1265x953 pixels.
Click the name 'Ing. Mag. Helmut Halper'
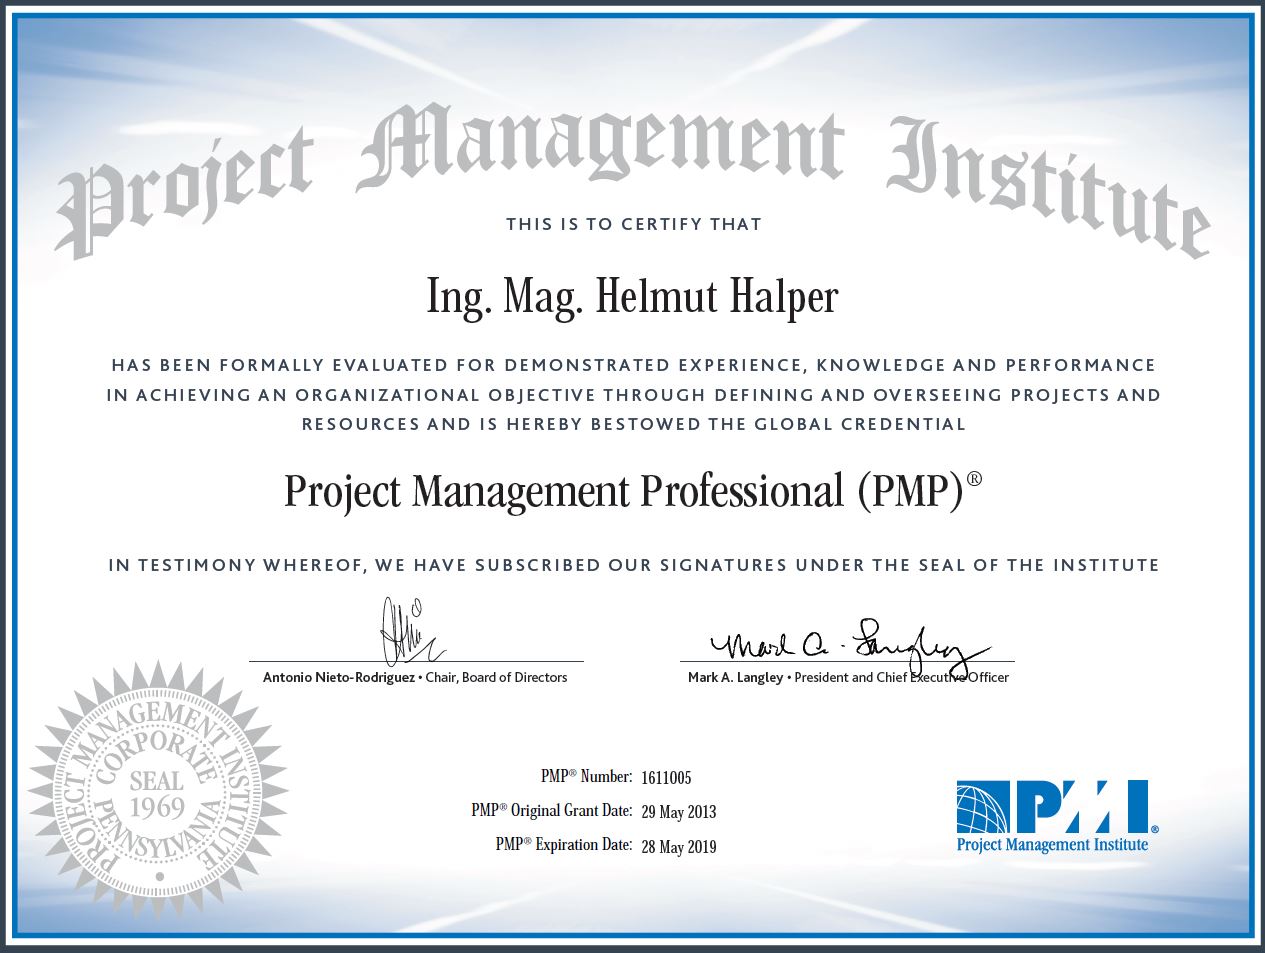pyautogui.click(x=632, y=298)
